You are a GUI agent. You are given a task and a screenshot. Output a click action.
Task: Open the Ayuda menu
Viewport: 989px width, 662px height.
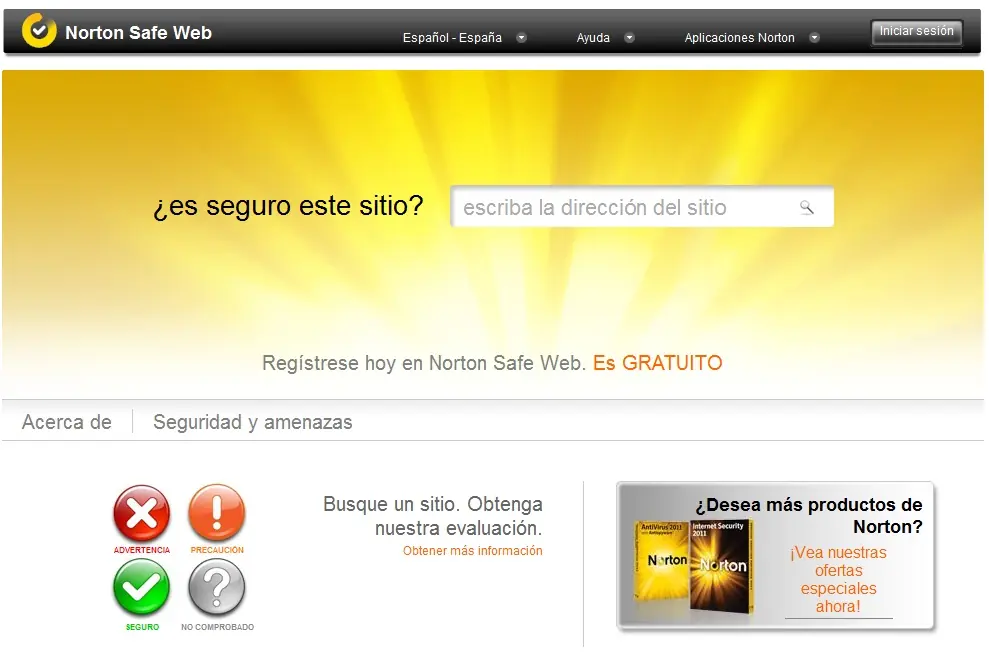pyautogui.click(x=593, y=38)
